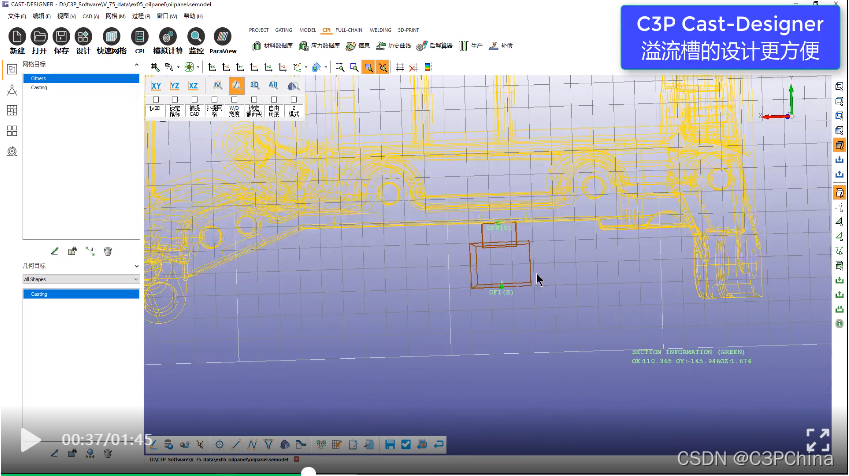849x476 pixels.
Task: Open 视图 menu
Action: (x=66, y=16)
